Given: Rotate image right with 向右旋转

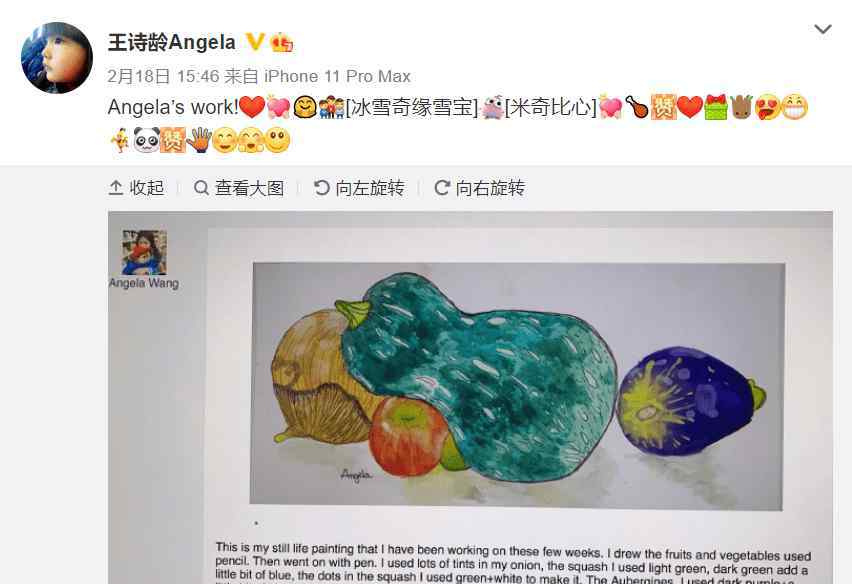Looking at the screenshot, I should 480,188.
